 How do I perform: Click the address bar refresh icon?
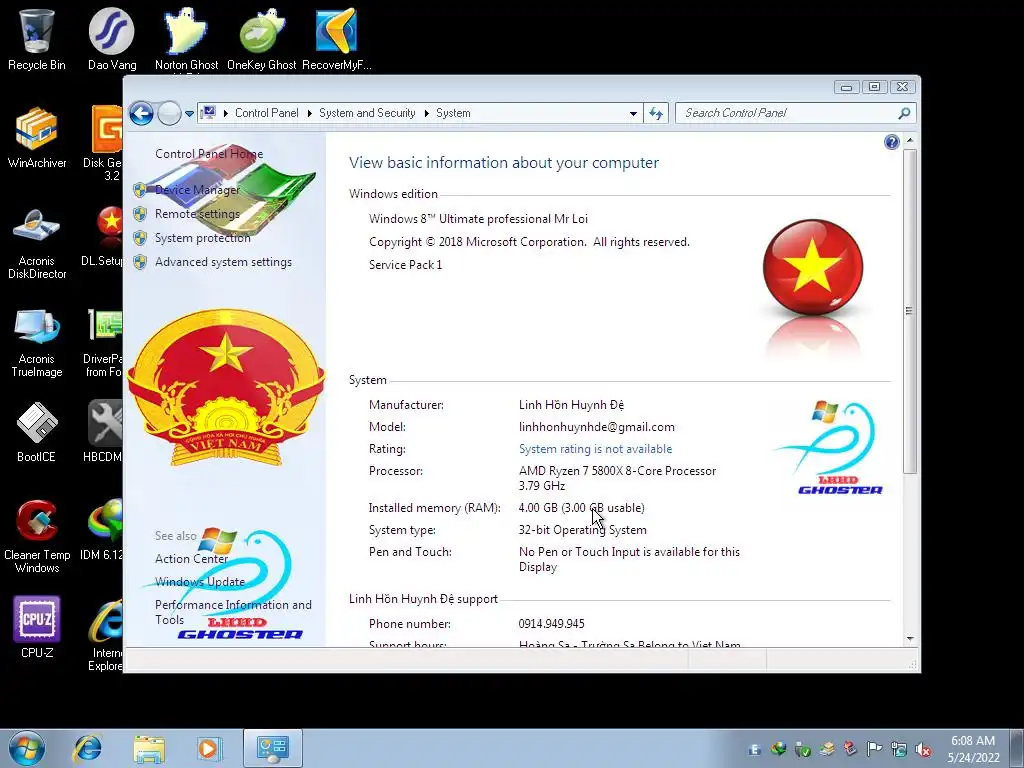[x=656, y=113]
